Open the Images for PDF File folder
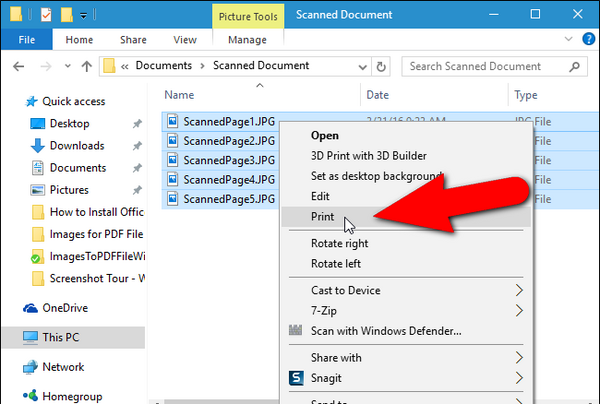 coord(88,234)
